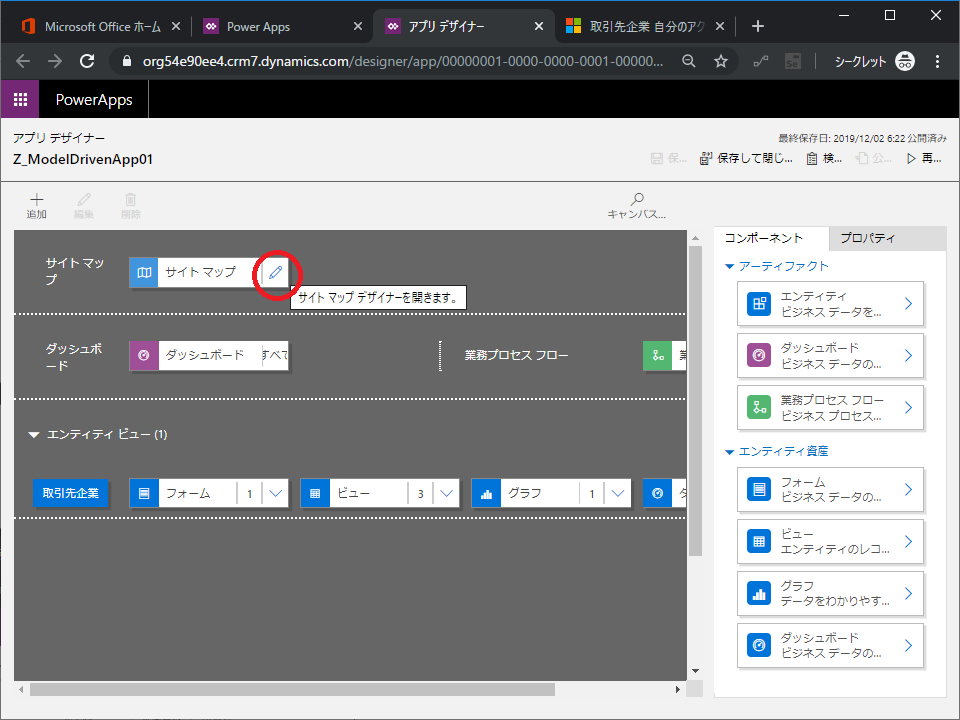Click the Dashboard artifact icon in the components panel

click(x=759, y=356)
